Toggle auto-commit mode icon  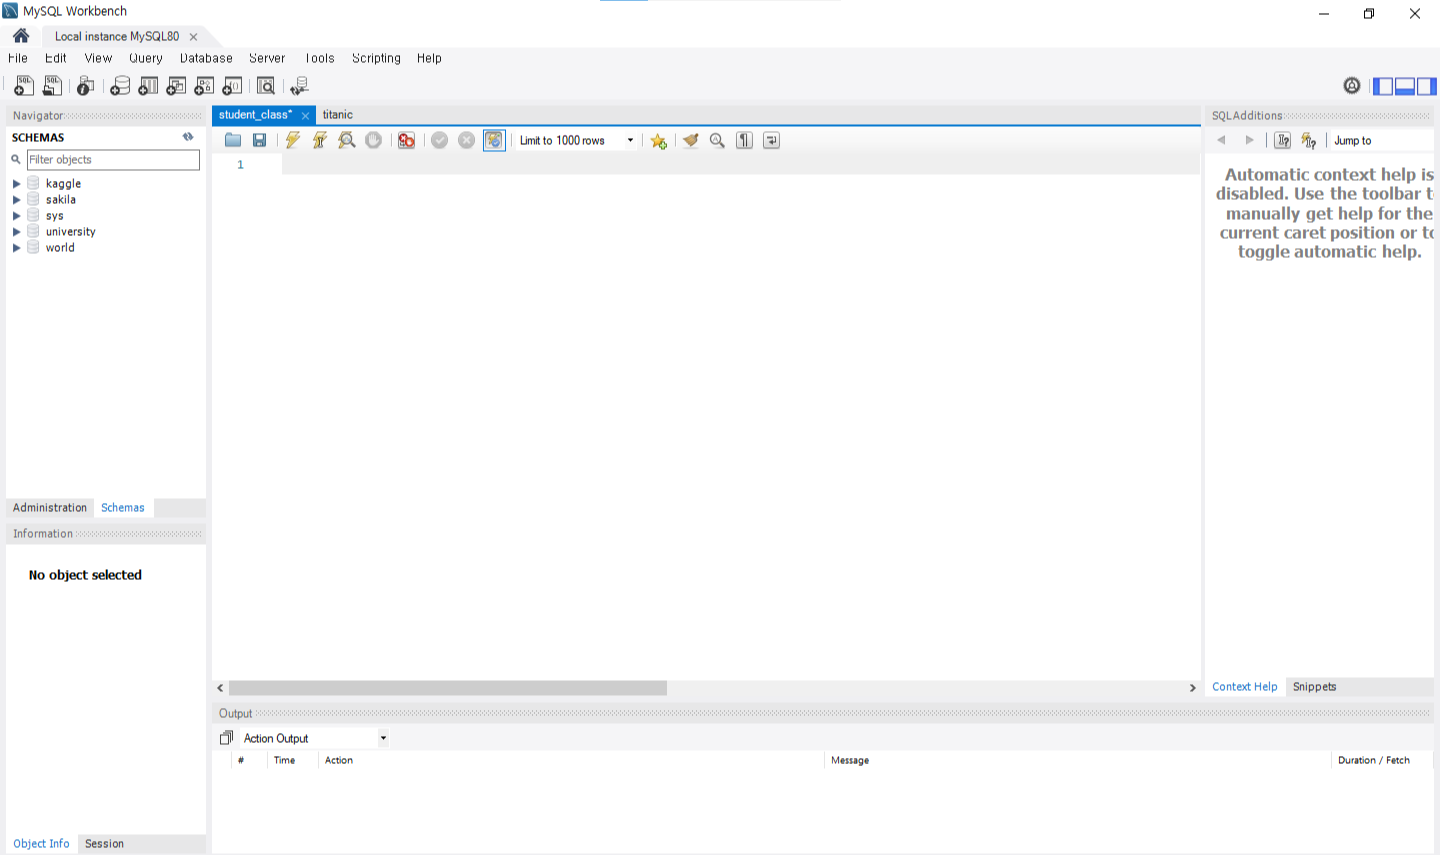click(x=494, y=140)
